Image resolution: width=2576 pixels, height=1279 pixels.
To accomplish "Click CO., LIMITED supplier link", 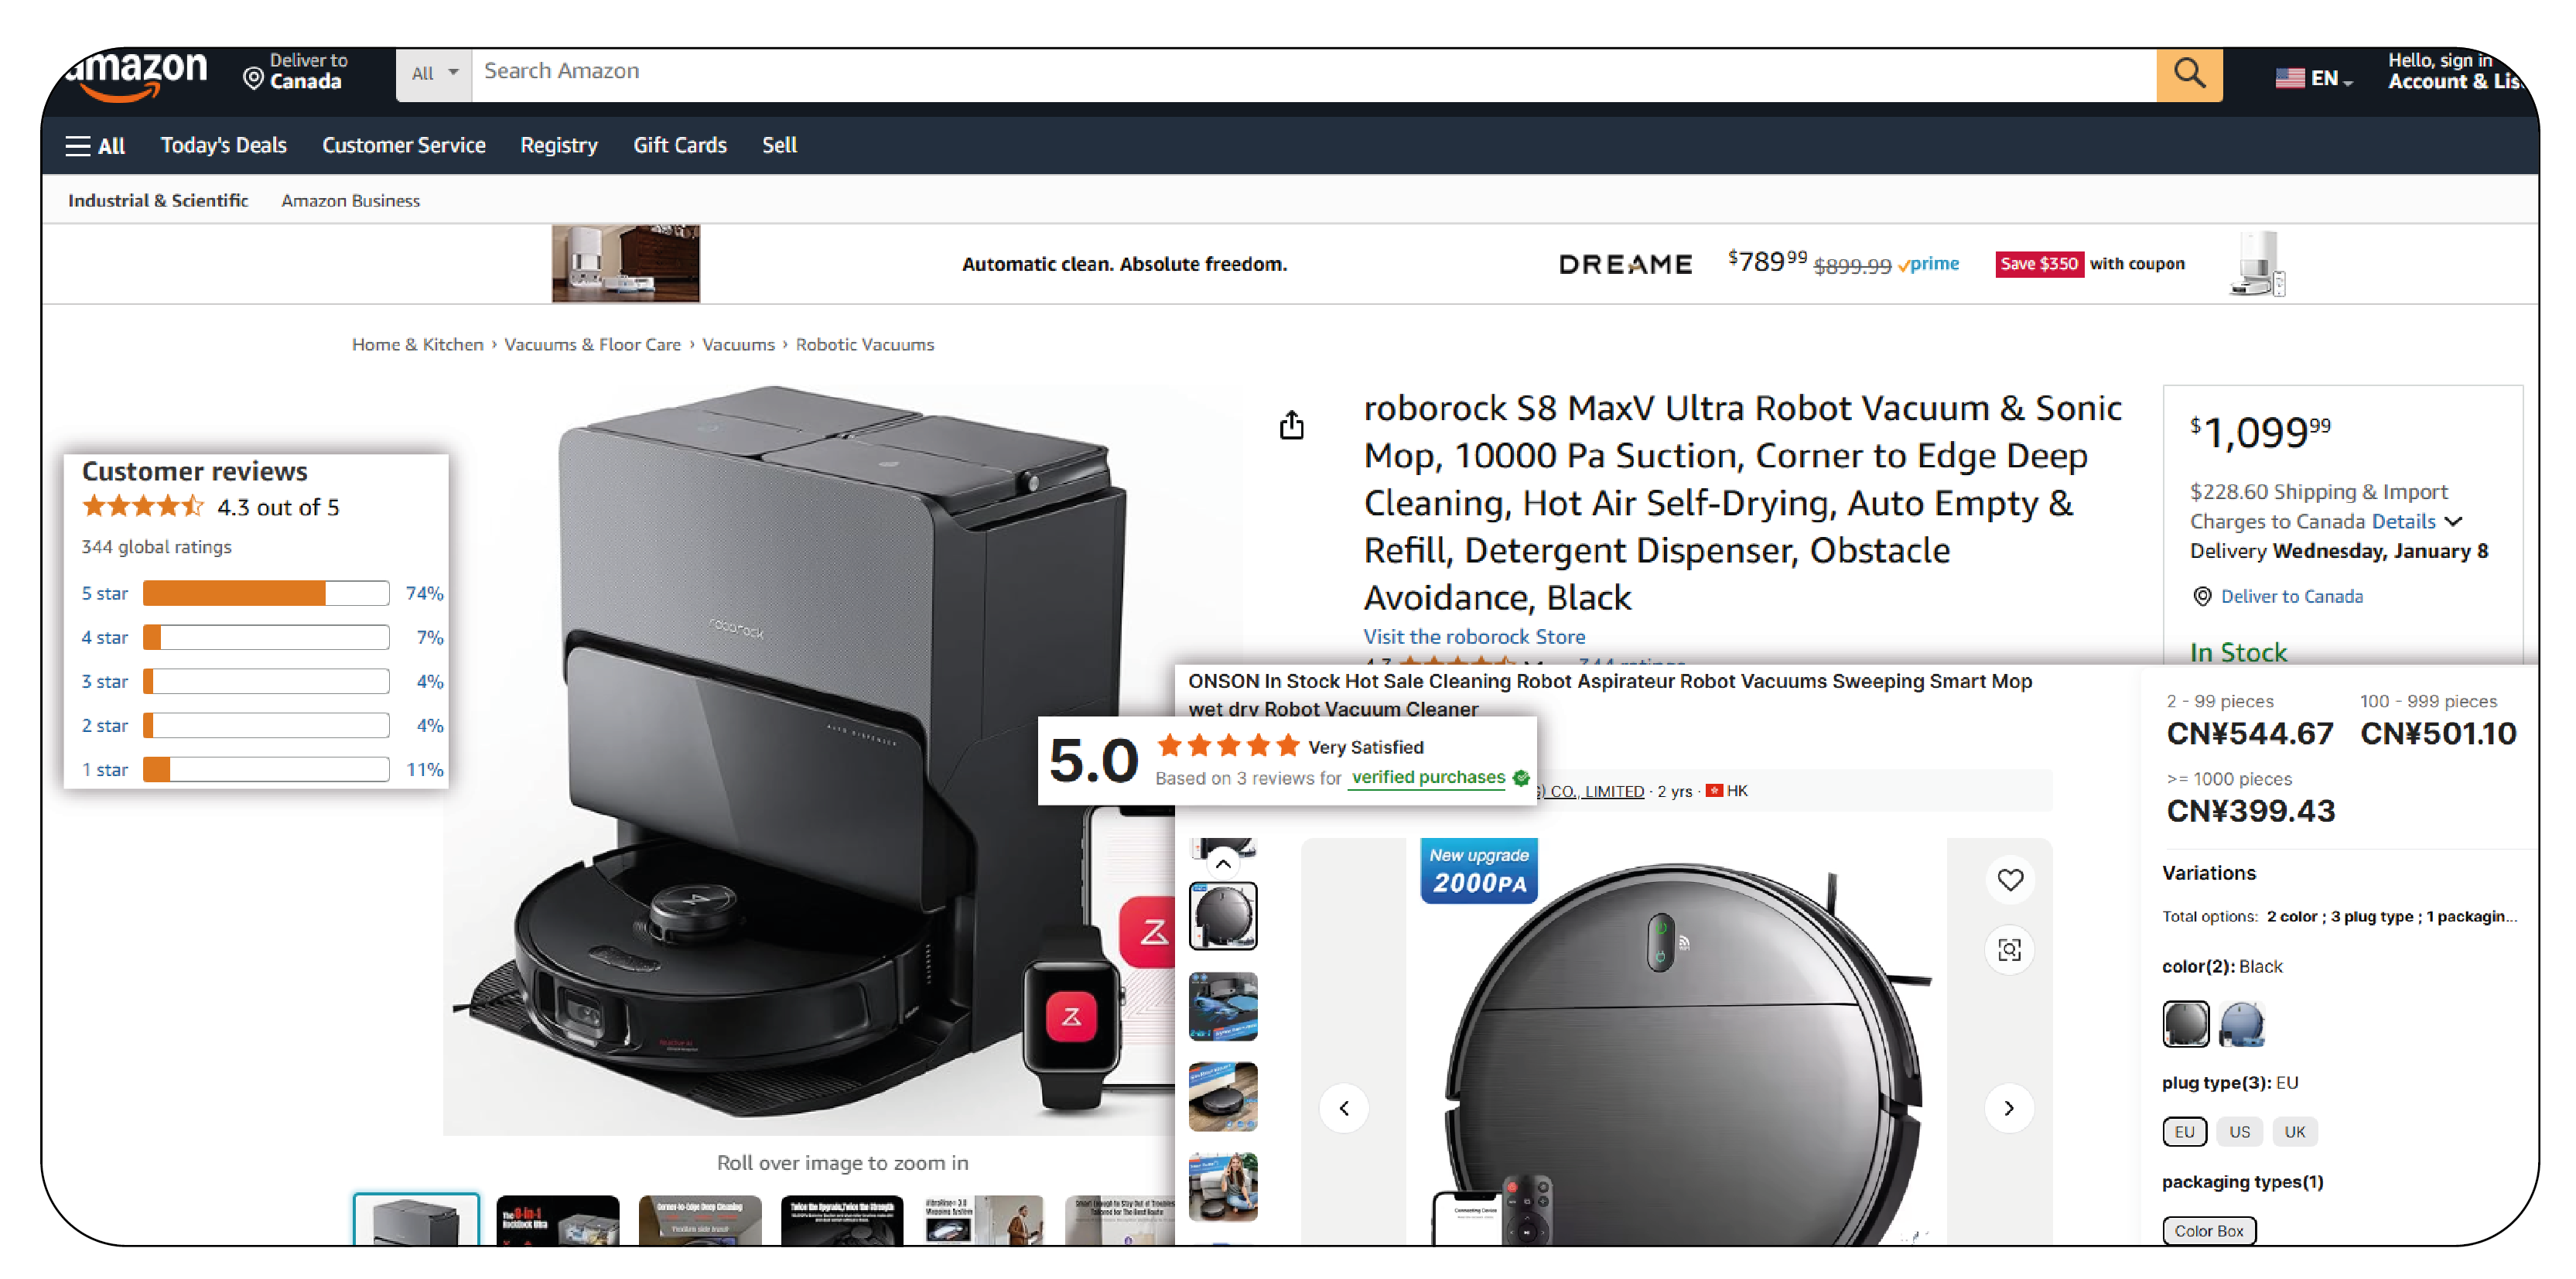I will click(1590, 791).
